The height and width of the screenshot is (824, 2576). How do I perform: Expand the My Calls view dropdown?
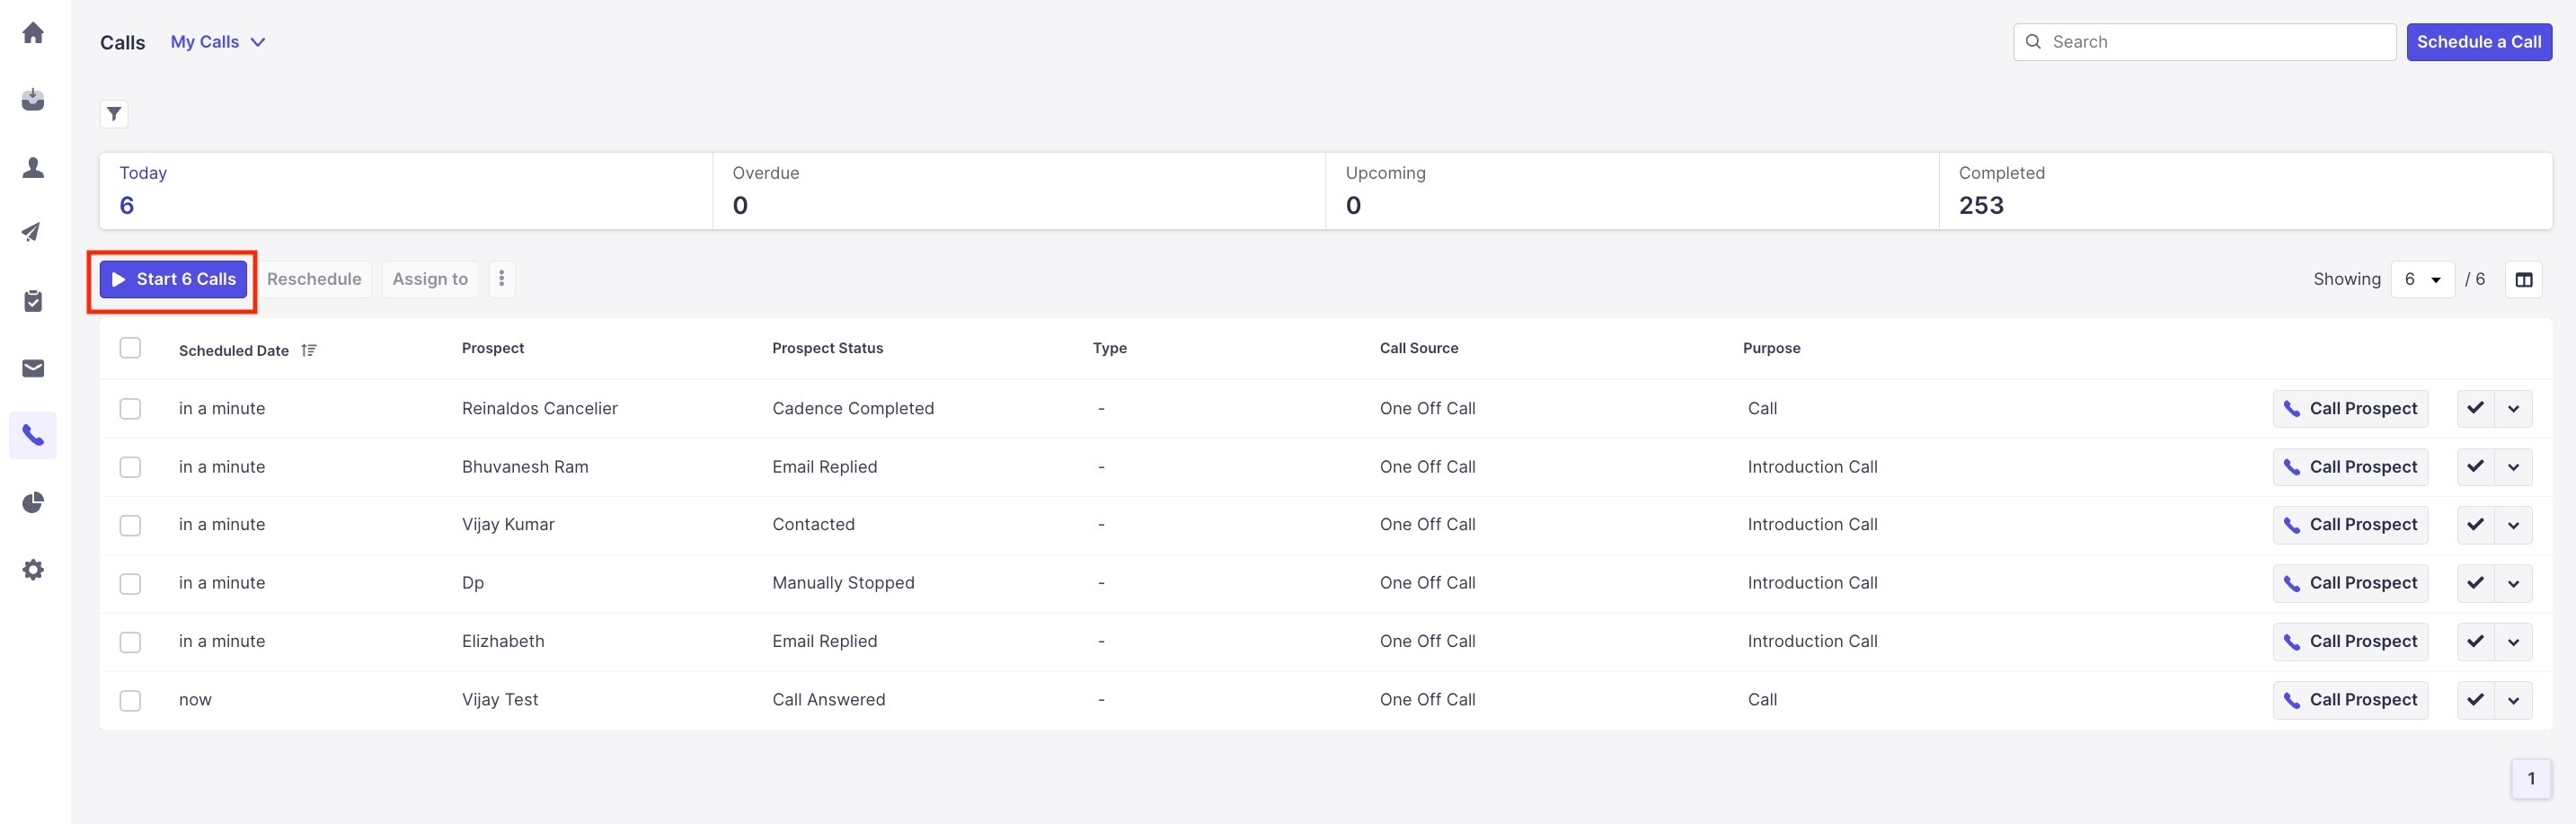(218, 42)
